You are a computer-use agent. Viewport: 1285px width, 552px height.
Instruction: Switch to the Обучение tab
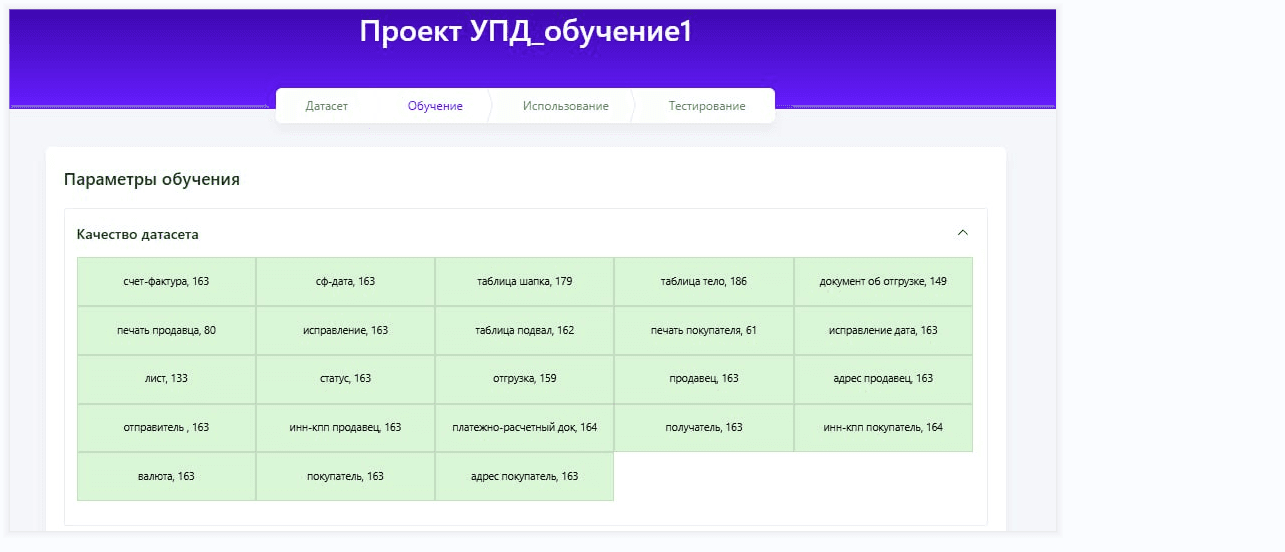pyautogui.click(x=435, y=106)
